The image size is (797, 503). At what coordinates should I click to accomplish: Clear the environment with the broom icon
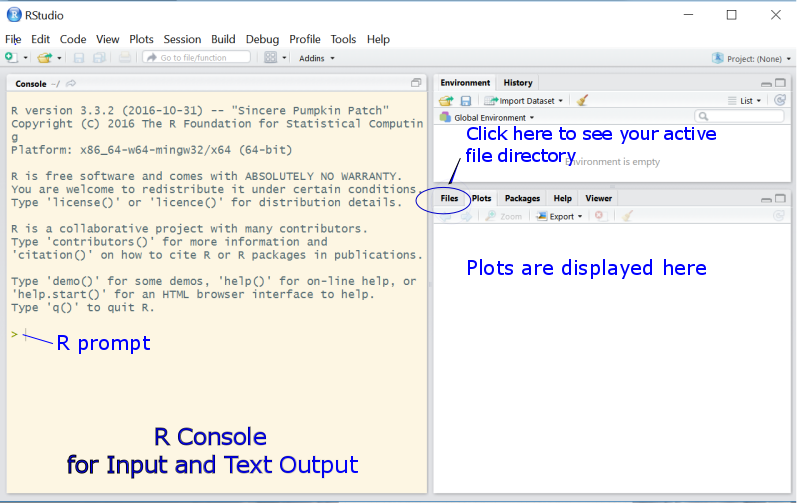583,100
